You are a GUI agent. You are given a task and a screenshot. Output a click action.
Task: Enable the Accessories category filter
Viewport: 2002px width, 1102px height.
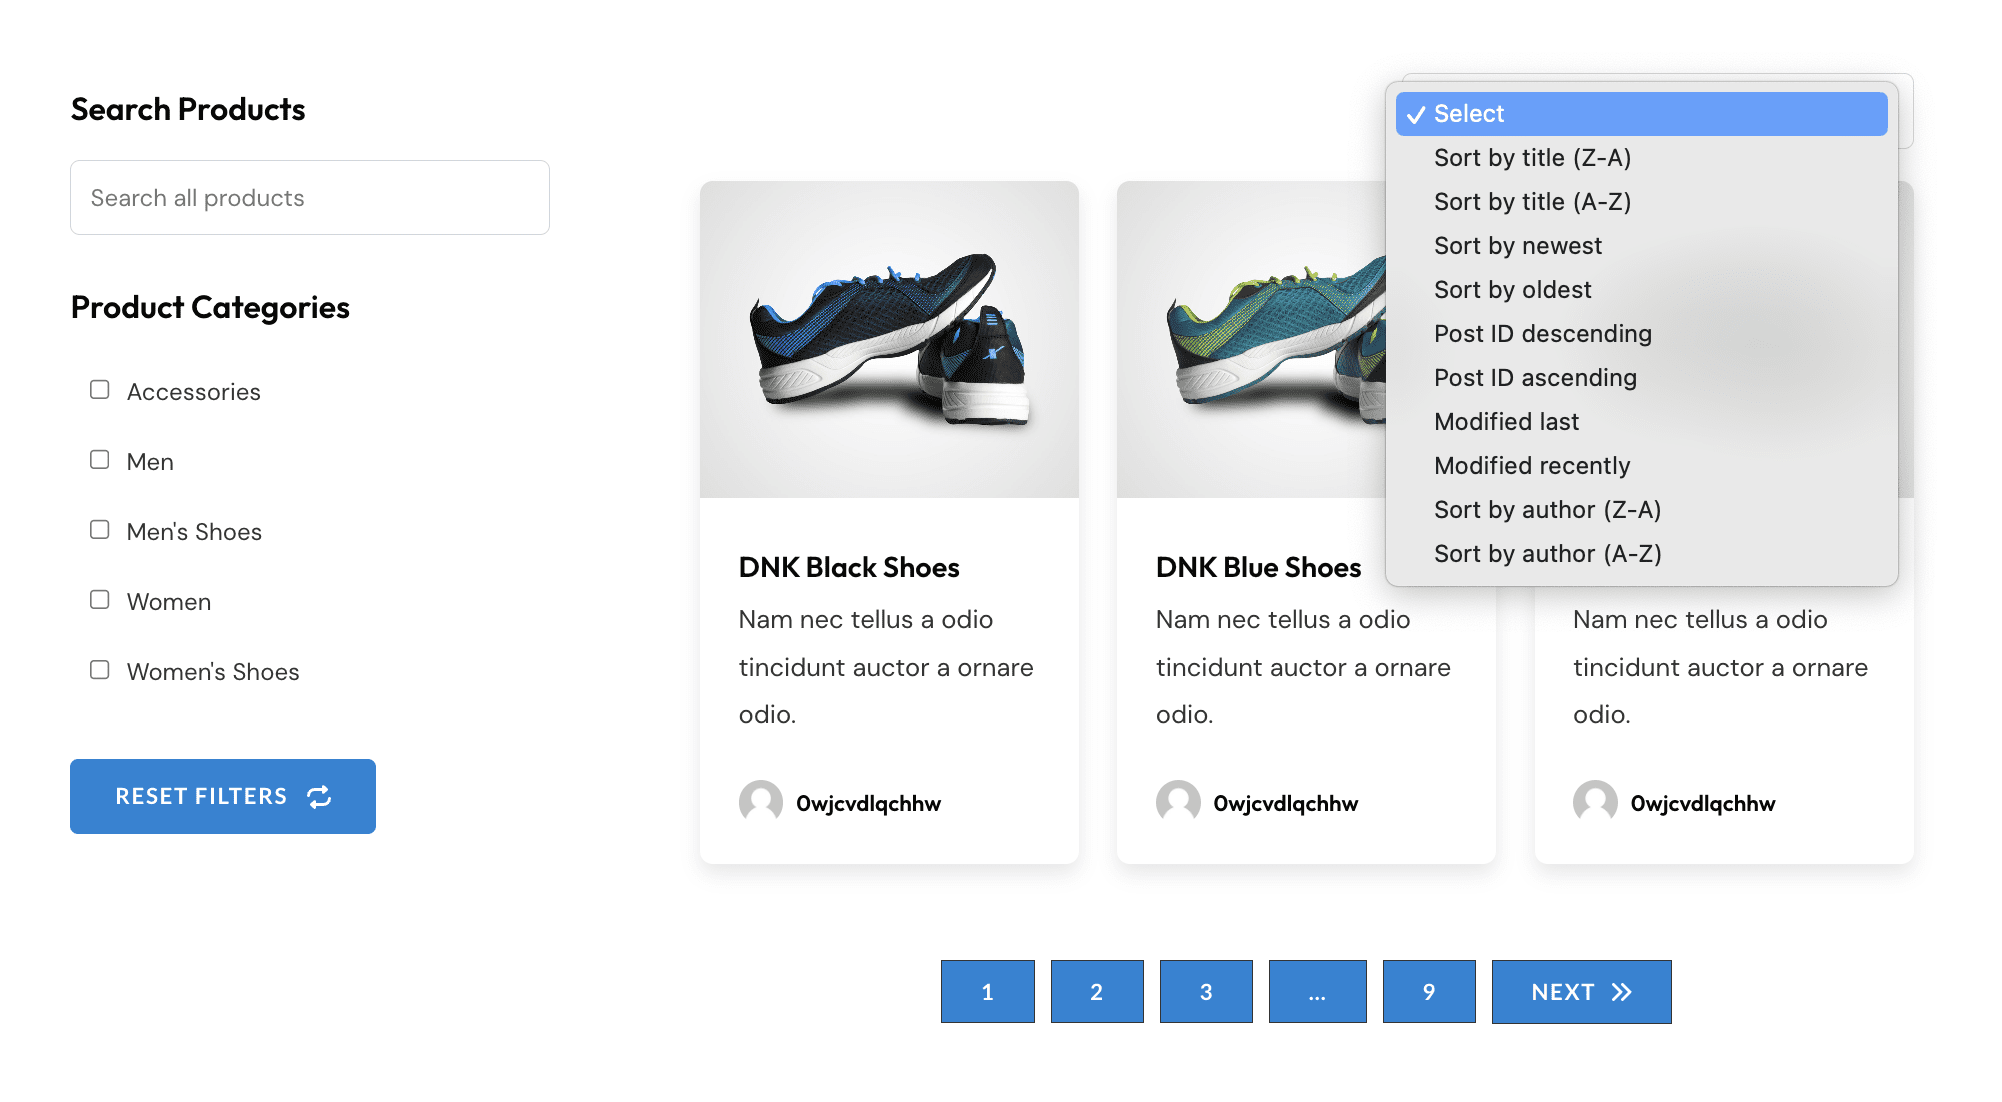pyautogui.click(x=99, y=390)
